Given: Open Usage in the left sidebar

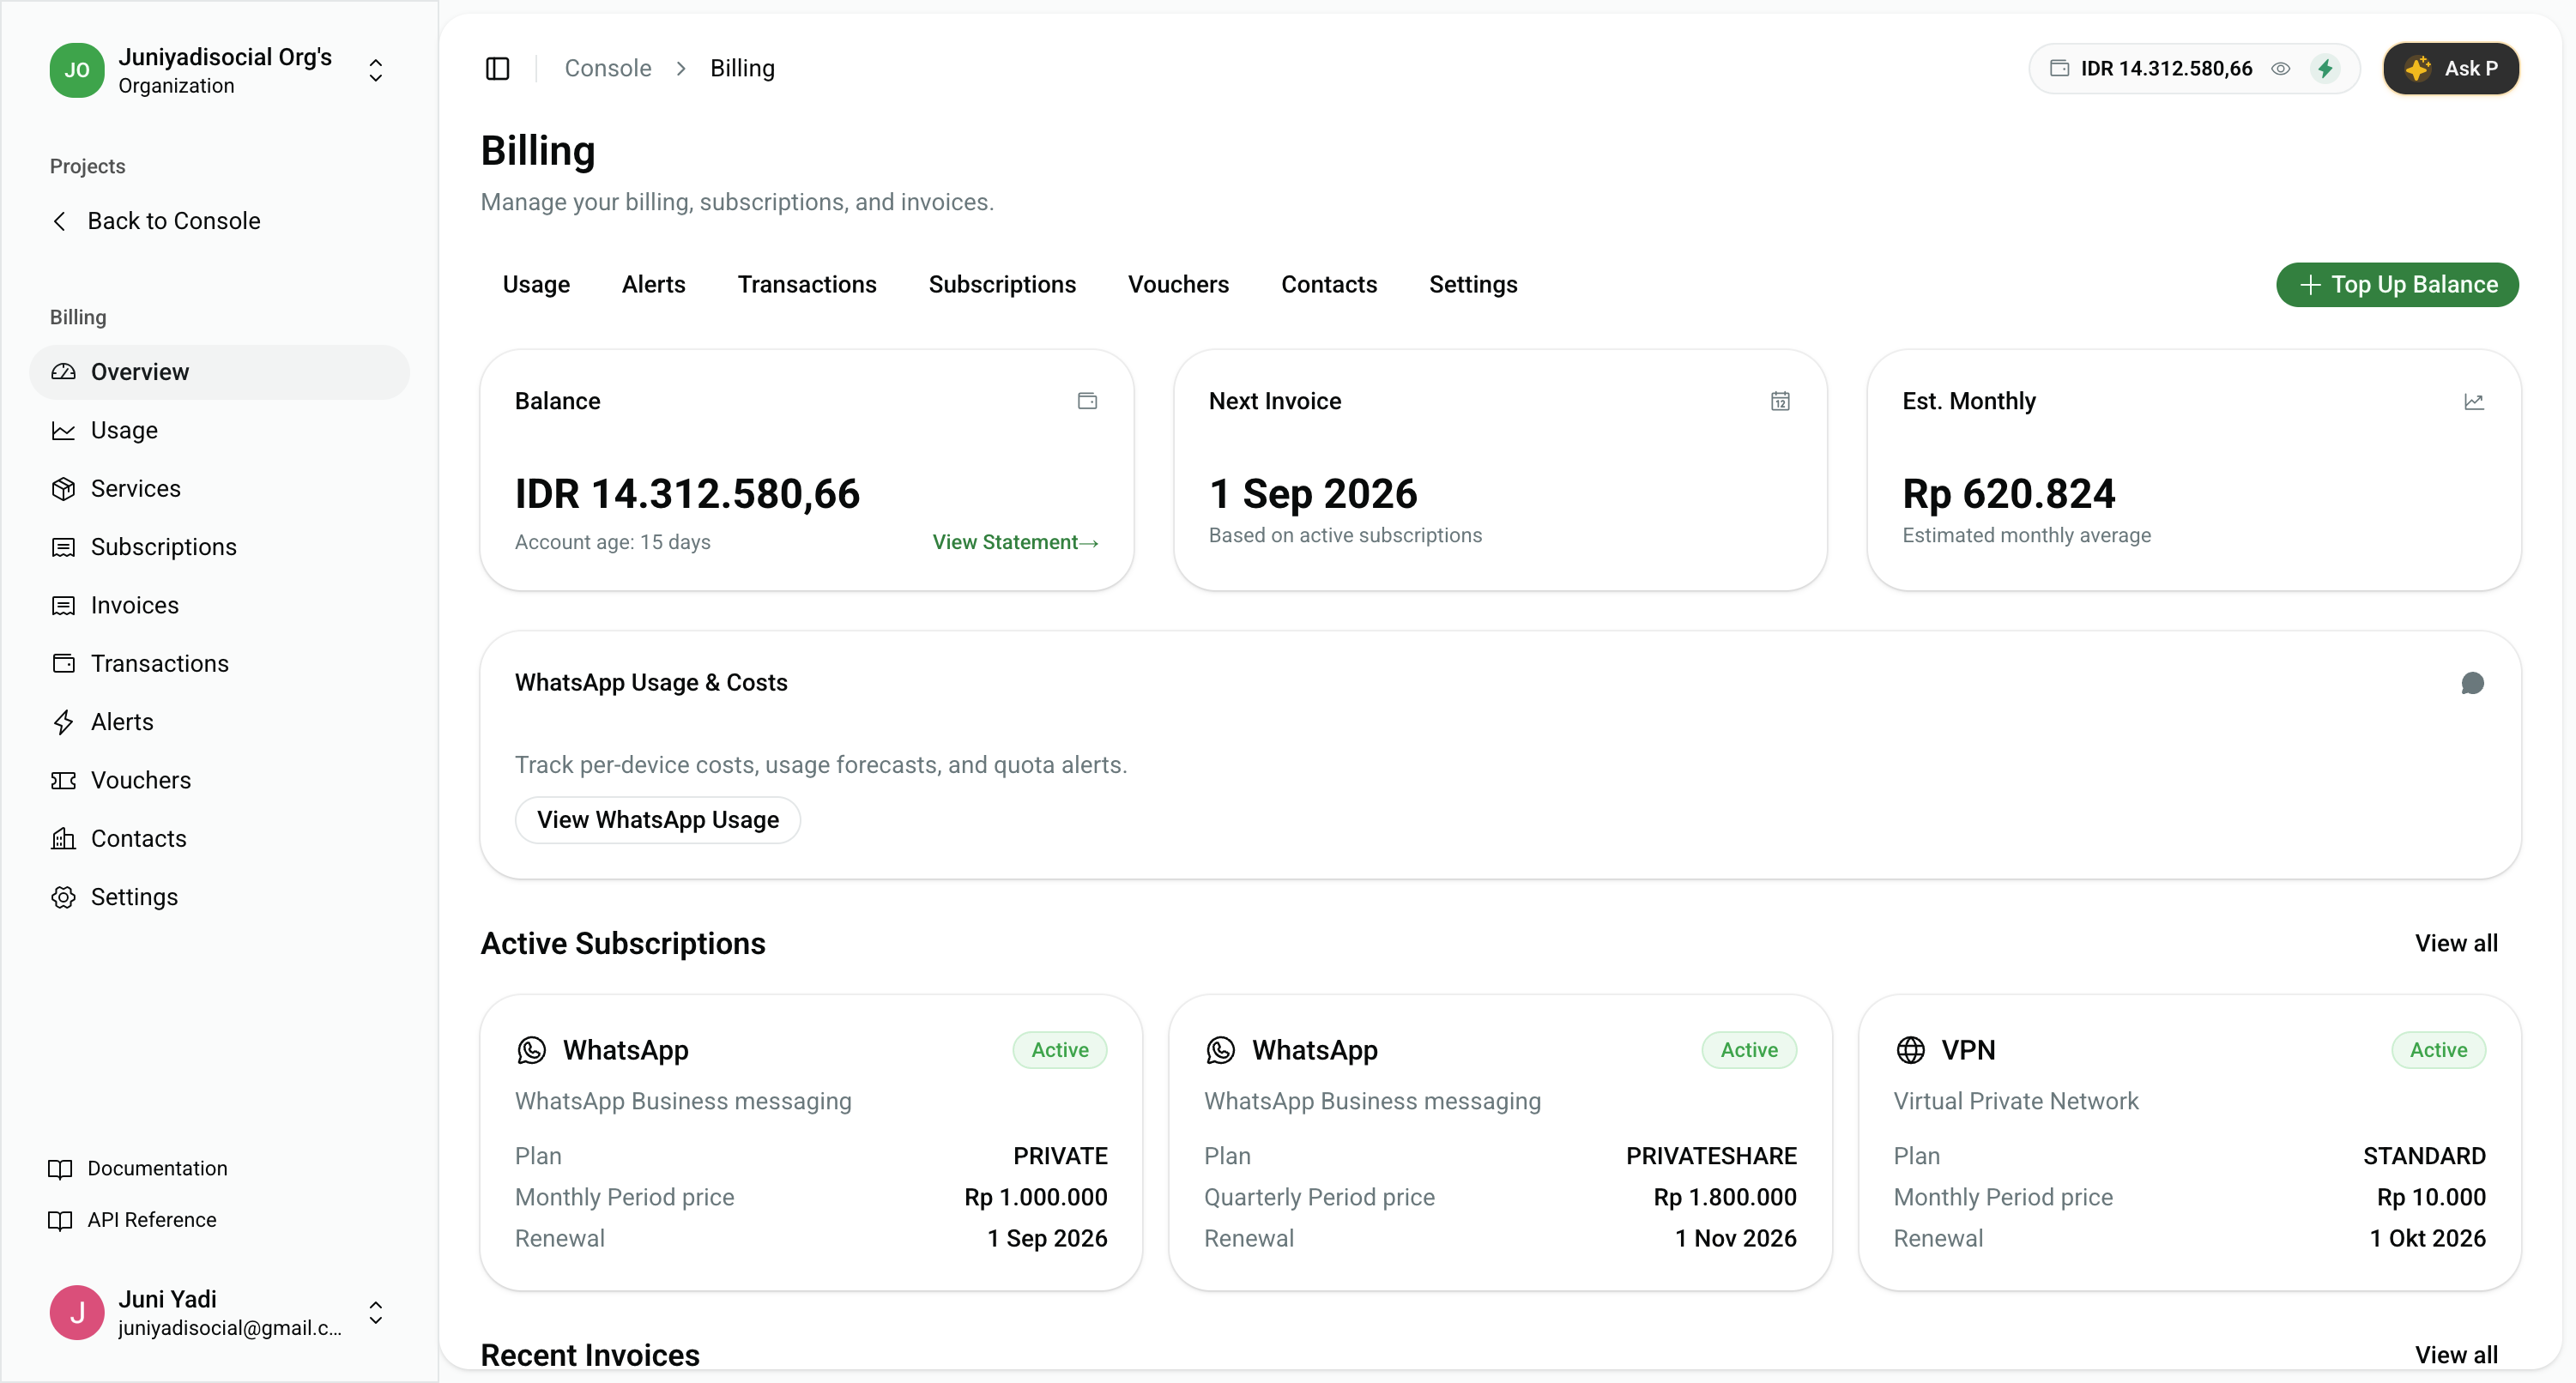Looking at the screenshot, I should click(219, 430).
